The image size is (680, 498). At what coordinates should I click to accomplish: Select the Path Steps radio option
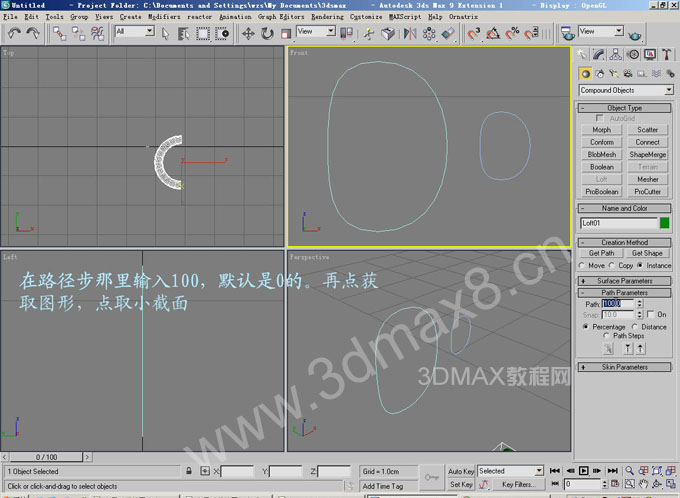(x=606, y=335)
